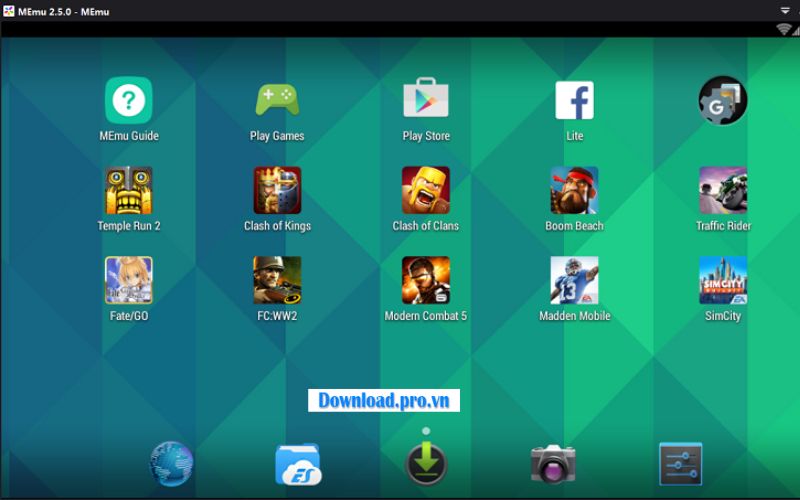Click the "Lite" label text
Screen dimensions: 800x500
pyautogui.click(x=574, y=136)
